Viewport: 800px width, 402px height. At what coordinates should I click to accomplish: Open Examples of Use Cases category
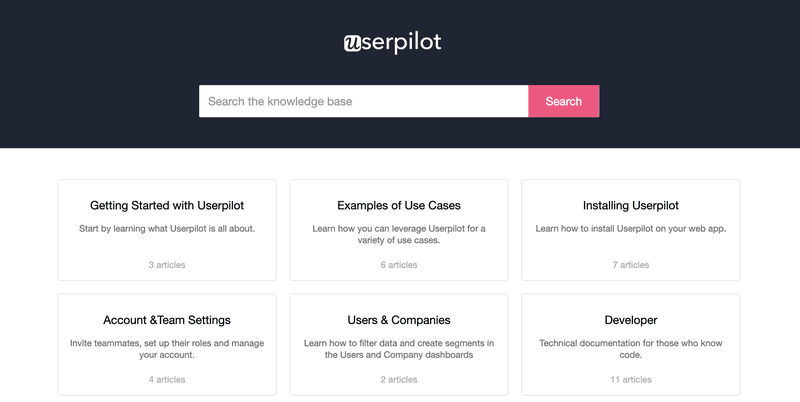(x=399, y=206)
